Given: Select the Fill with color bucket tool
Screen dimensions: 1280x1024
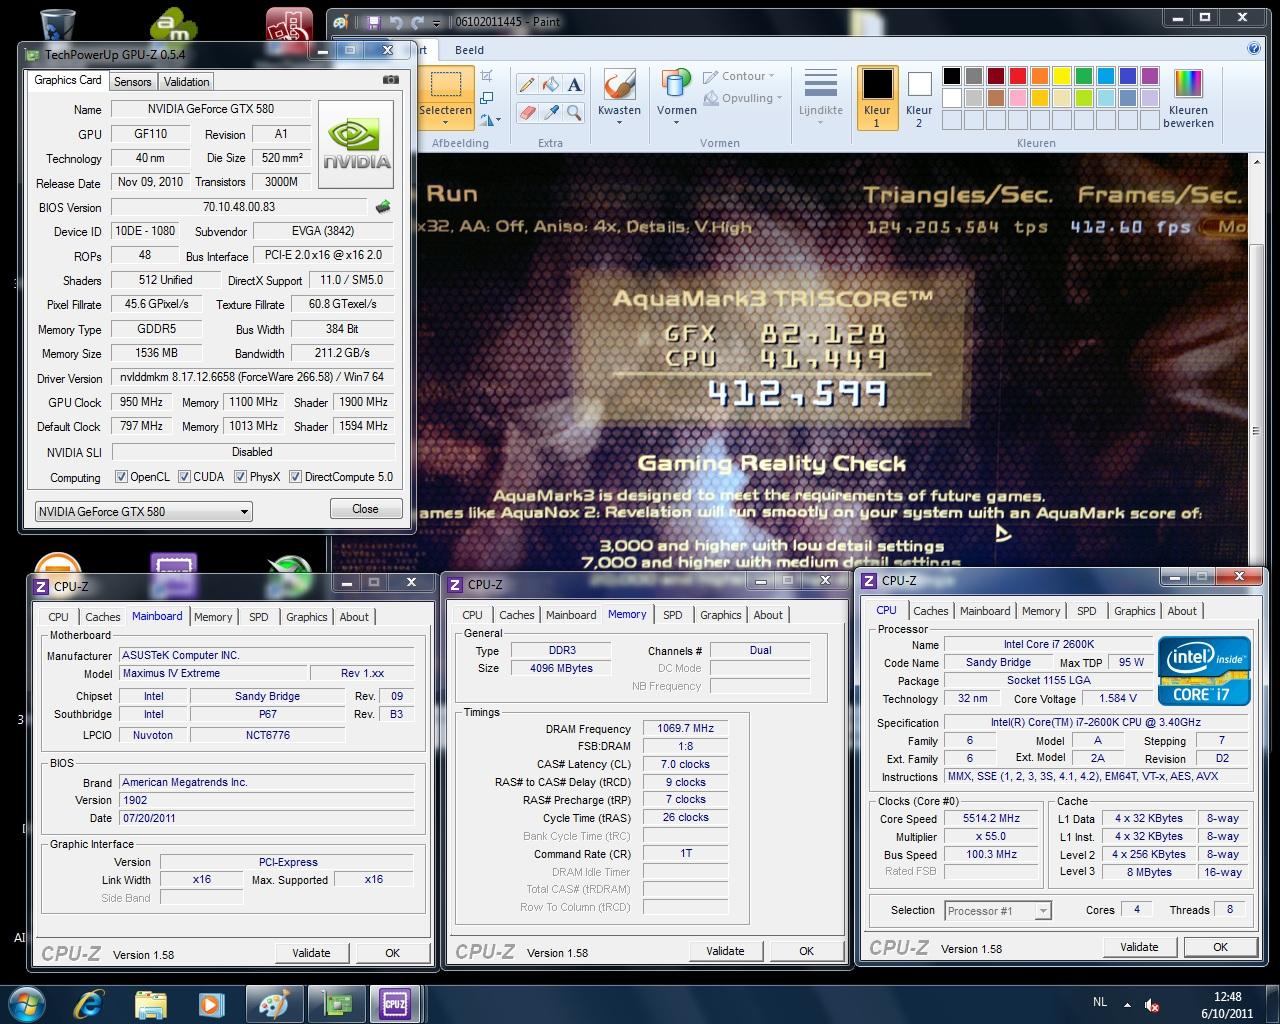Looking at the screenshot, I should tap(550, 85).
